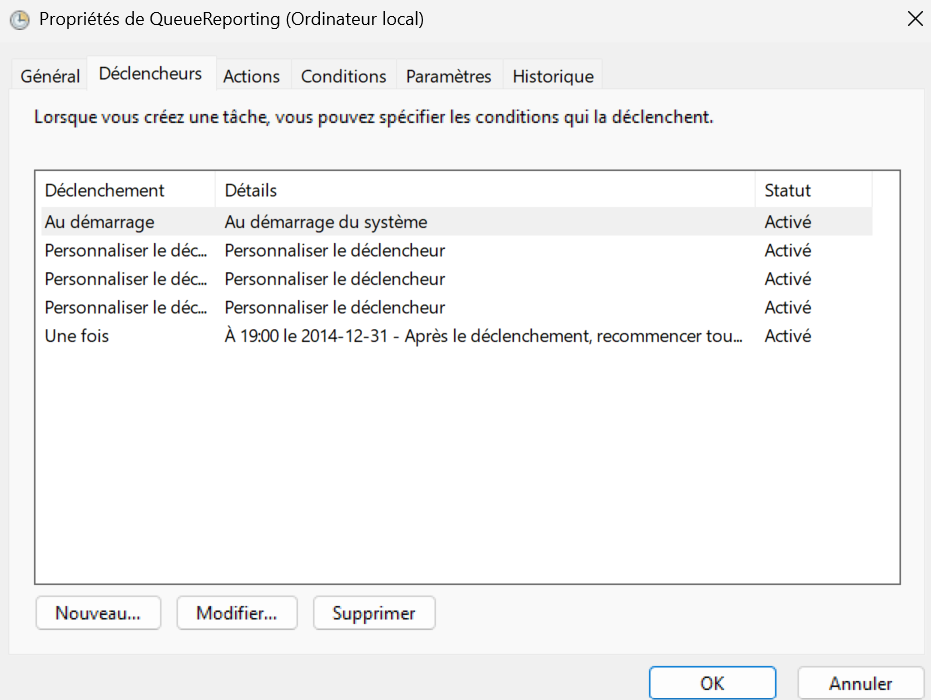
Task: Click the details text starting with À 19:00
Action: click(x=484, y=336)
